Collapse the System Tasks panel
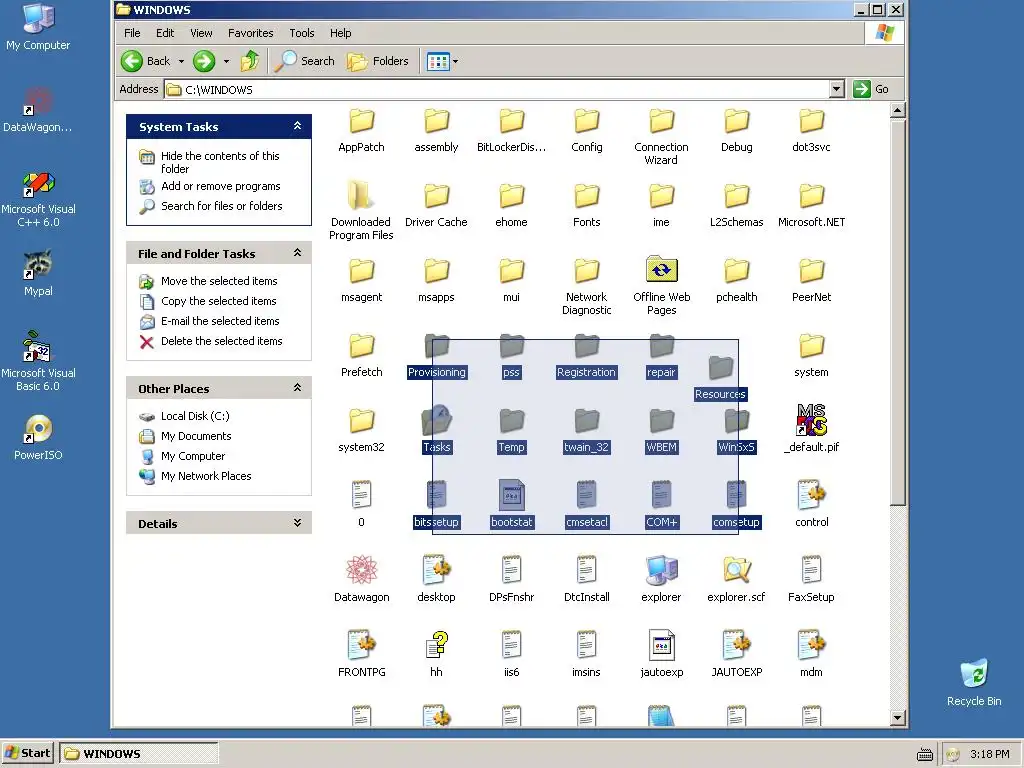Image resolution: width=1024 pixels, height=768 pixels. pos(297,126)
